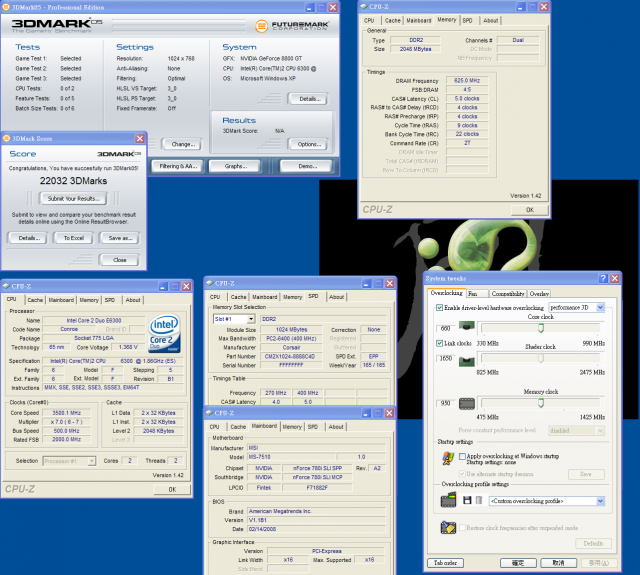This screenshot has width=640, height=575.
Task: Close the 3DMark Score dialog with Close button
Action: [x=120, y=260]
